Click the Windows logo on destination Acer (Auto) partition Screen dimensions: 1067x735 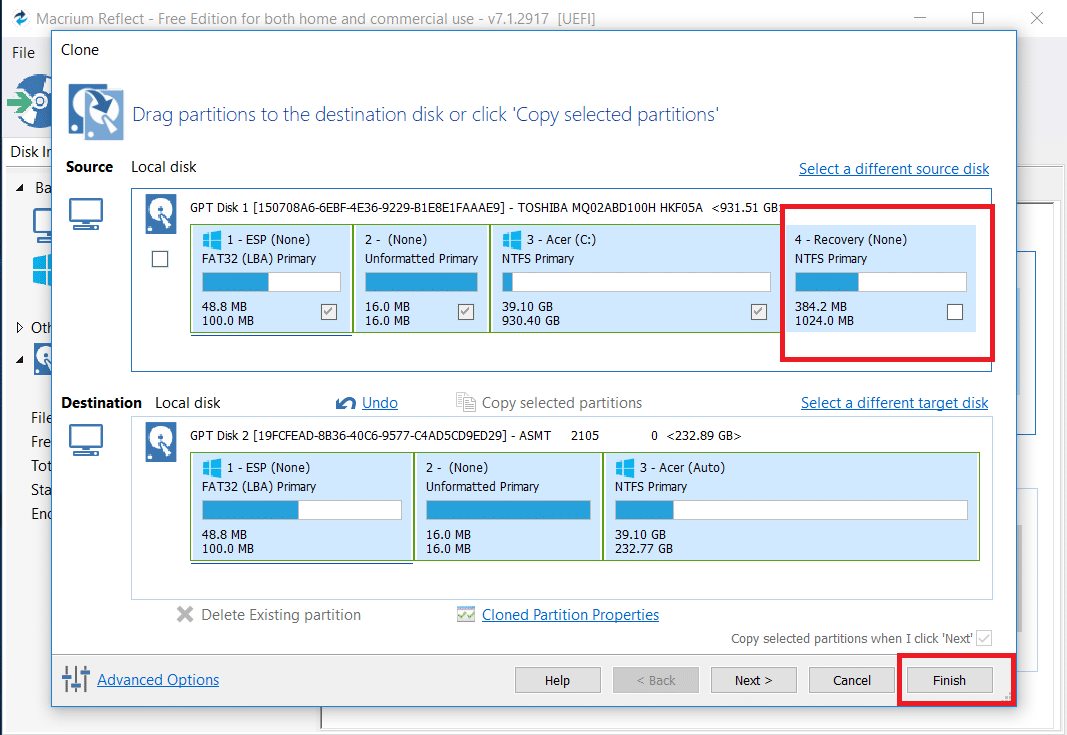(x=625, y=468)
